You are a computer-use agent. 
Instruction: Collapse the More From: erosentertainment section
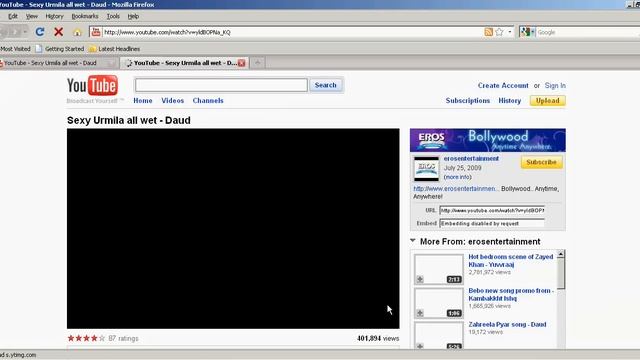coord(413,241)
